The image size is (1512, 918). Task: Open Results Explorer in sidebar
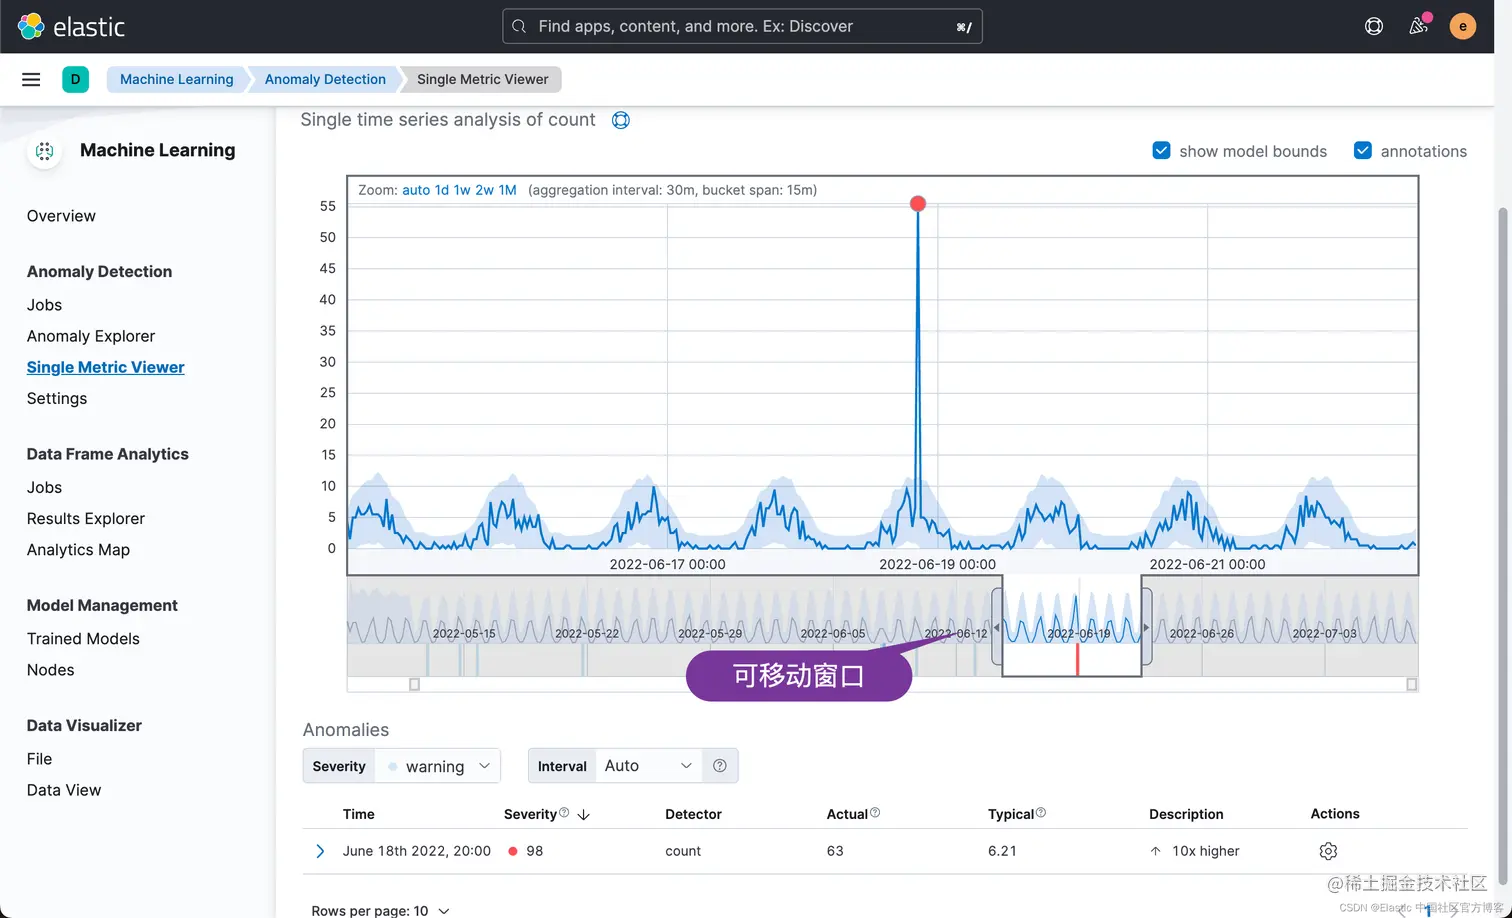(86, 518)
